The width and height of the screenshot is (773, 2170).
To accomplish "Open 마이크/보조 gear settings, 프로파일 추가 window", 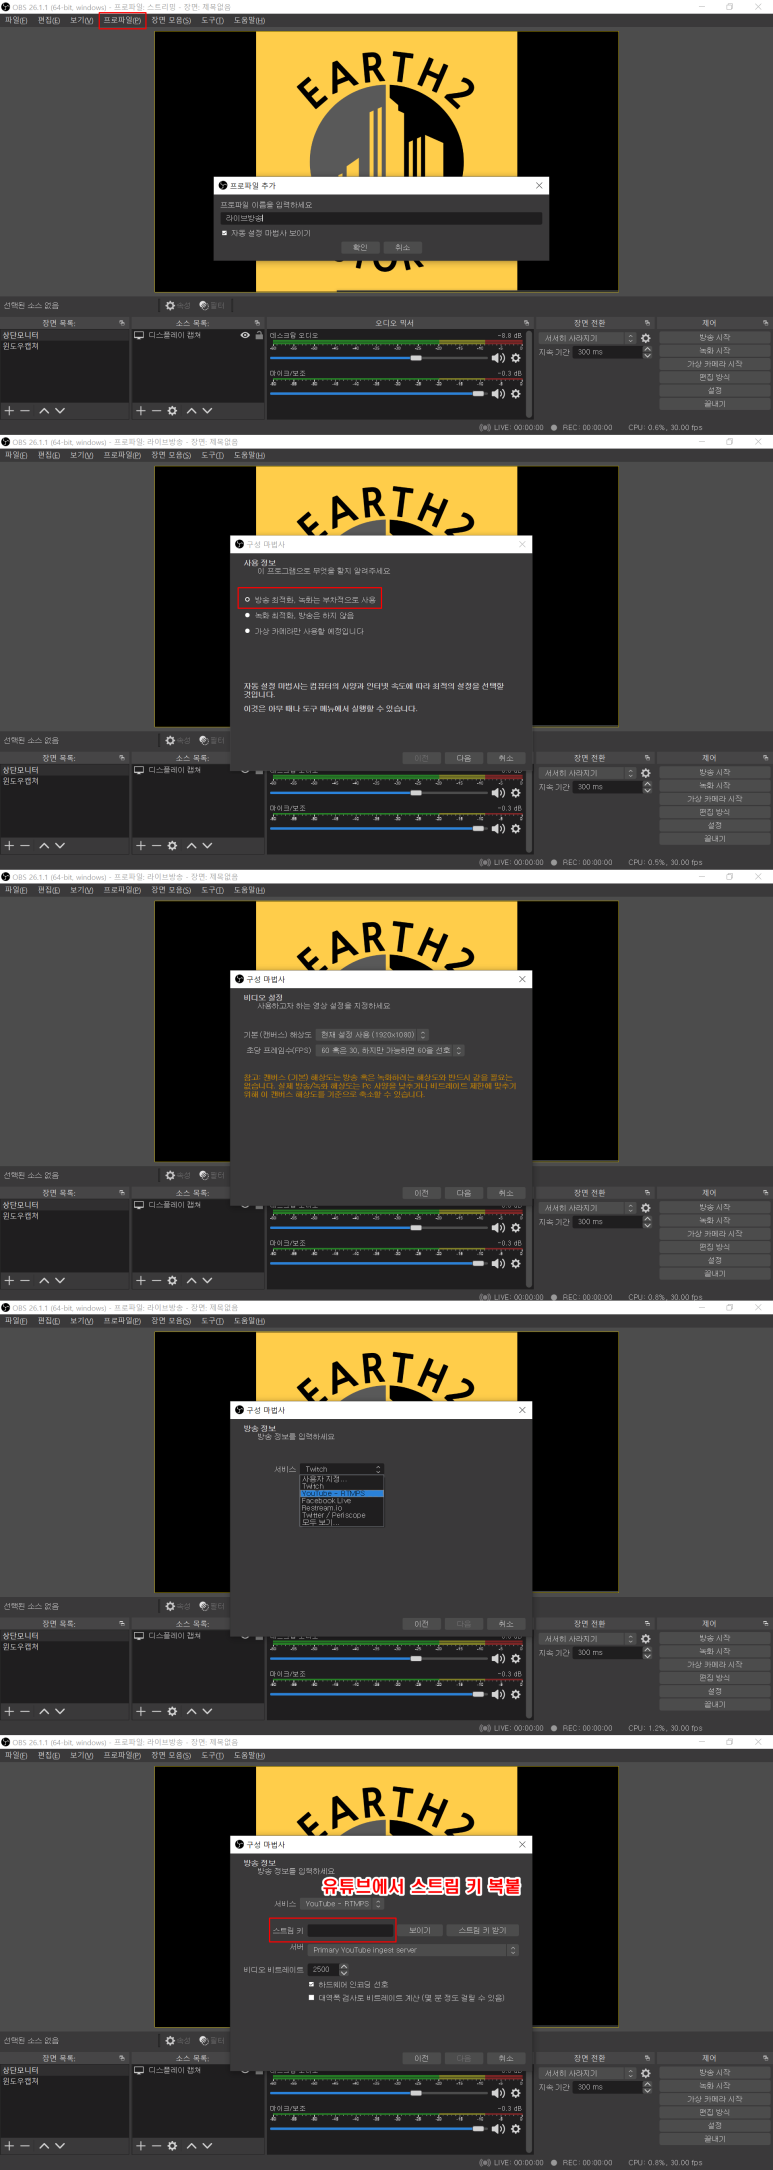I will tap(516, 394).
